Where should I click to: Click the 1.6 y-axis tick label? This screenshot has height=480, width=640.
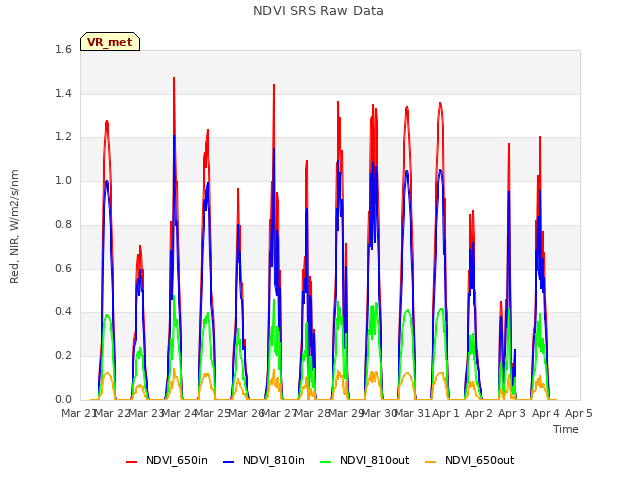click(63, 50)
